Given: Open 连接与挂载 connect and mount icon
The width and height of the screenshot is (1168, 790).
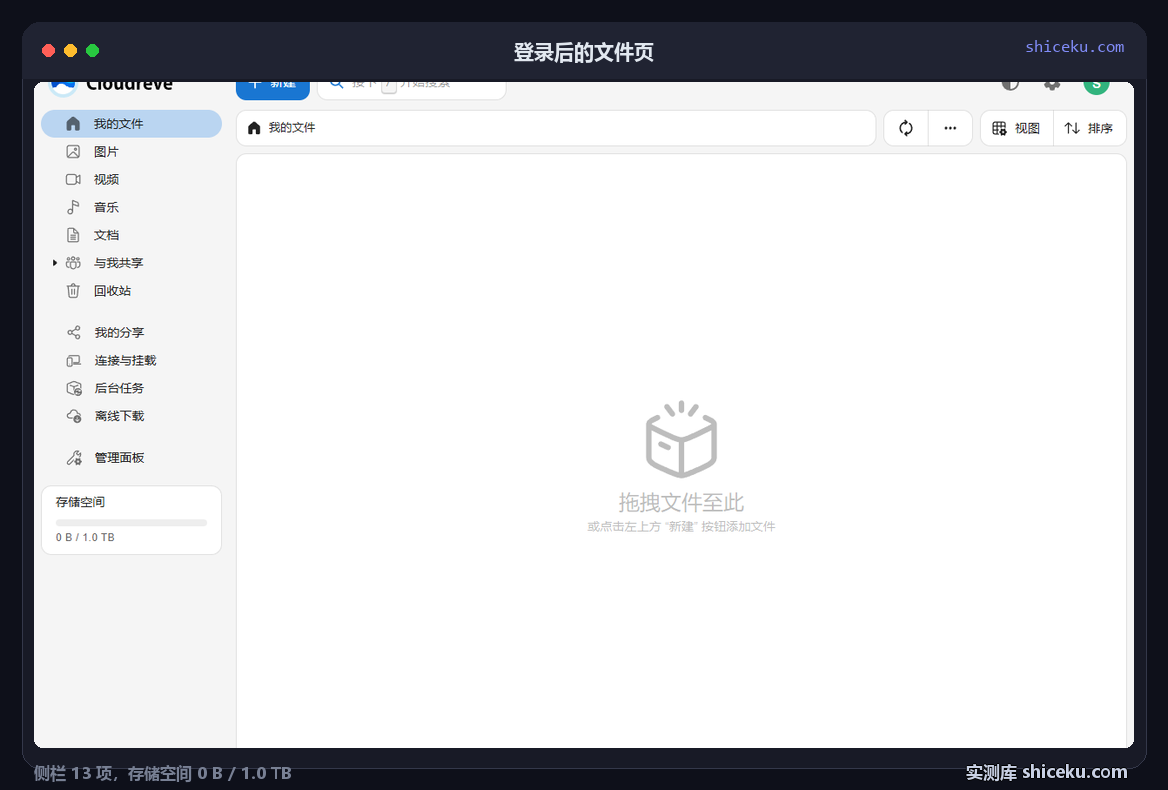Looking at the screenshot, I should point(73,360).
